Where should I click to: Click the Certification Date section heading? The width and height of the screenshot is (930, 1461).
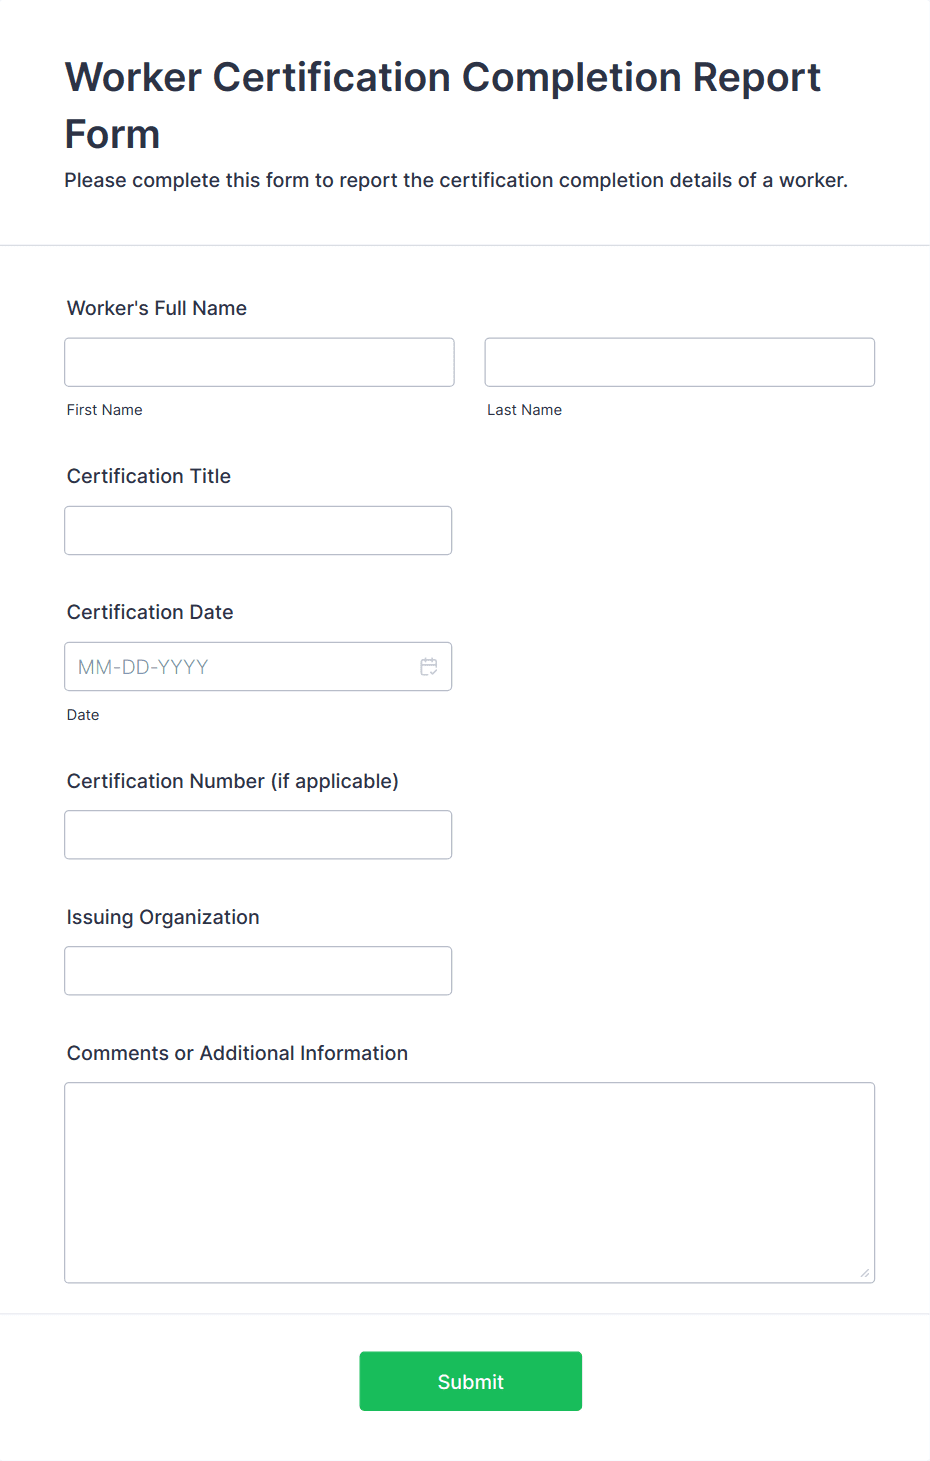pyautogui.click(x=150, y=612)
